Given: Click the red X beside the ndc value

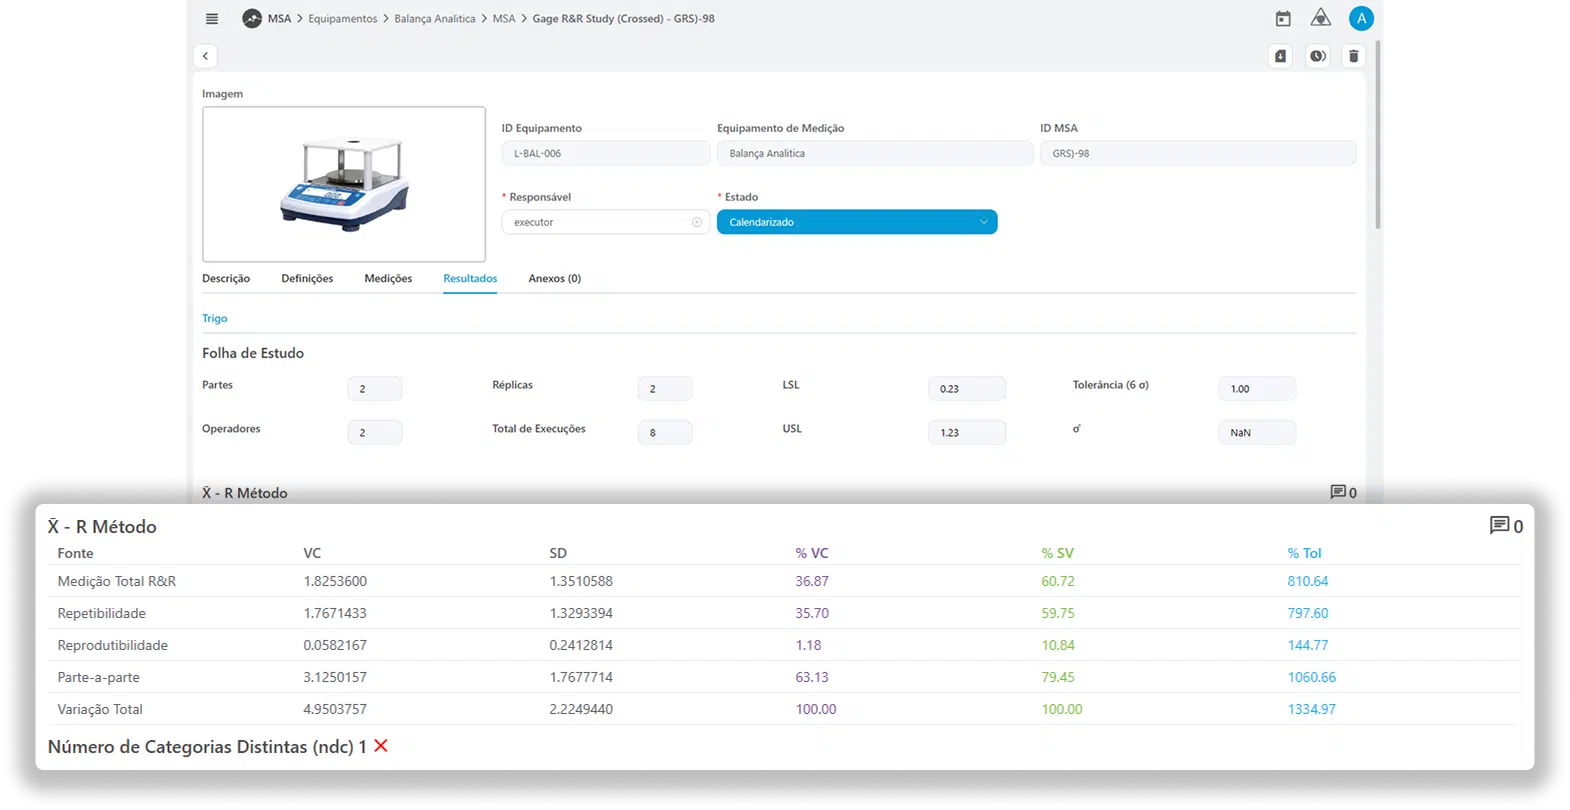Looking at the screenshot, I should click(381, 746).
